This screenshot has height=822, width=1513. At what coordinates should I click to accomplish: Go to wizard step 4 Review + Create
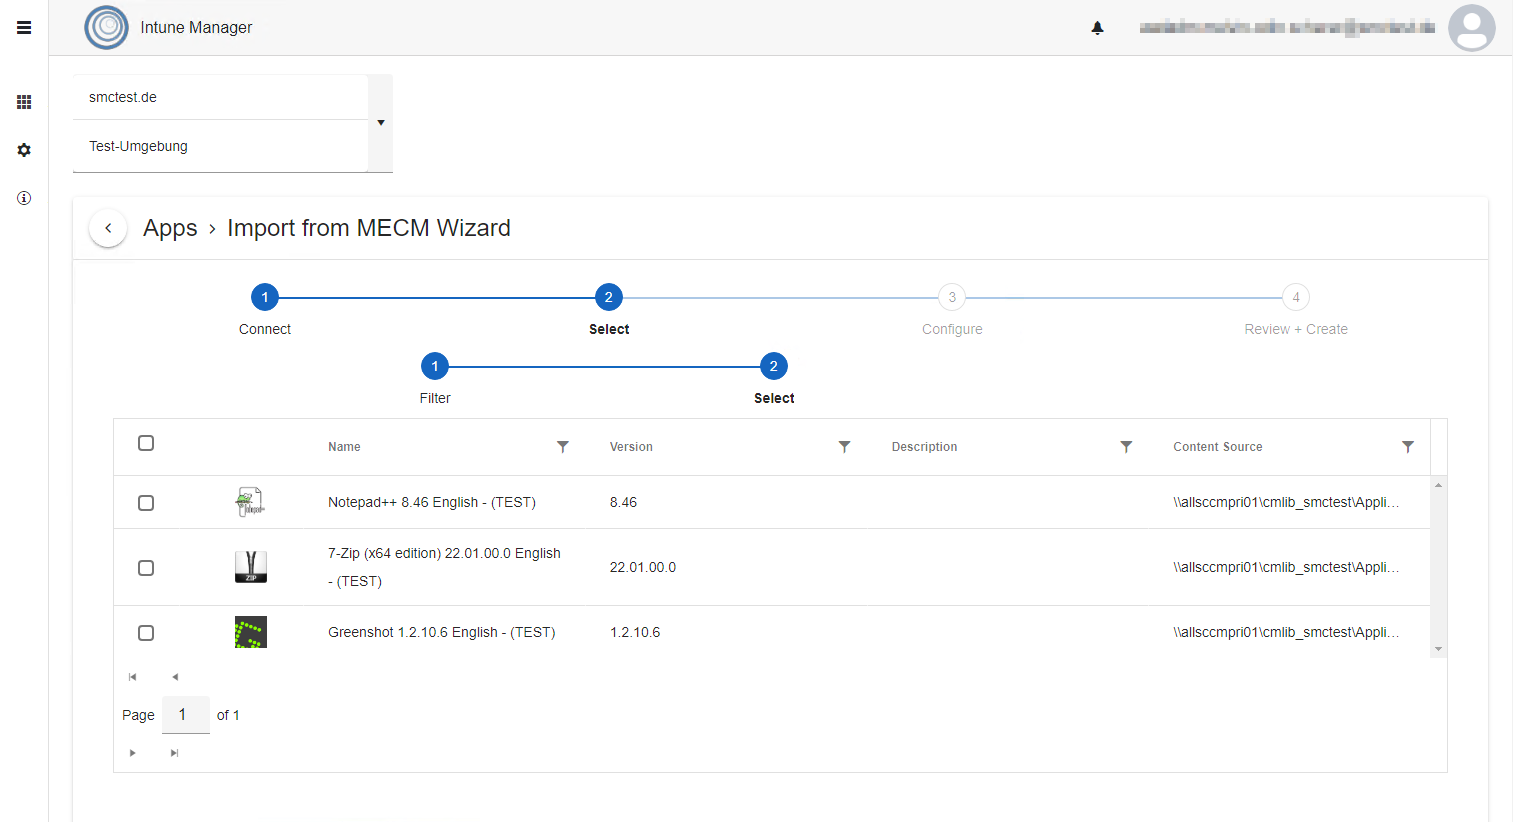[1296, 297]
